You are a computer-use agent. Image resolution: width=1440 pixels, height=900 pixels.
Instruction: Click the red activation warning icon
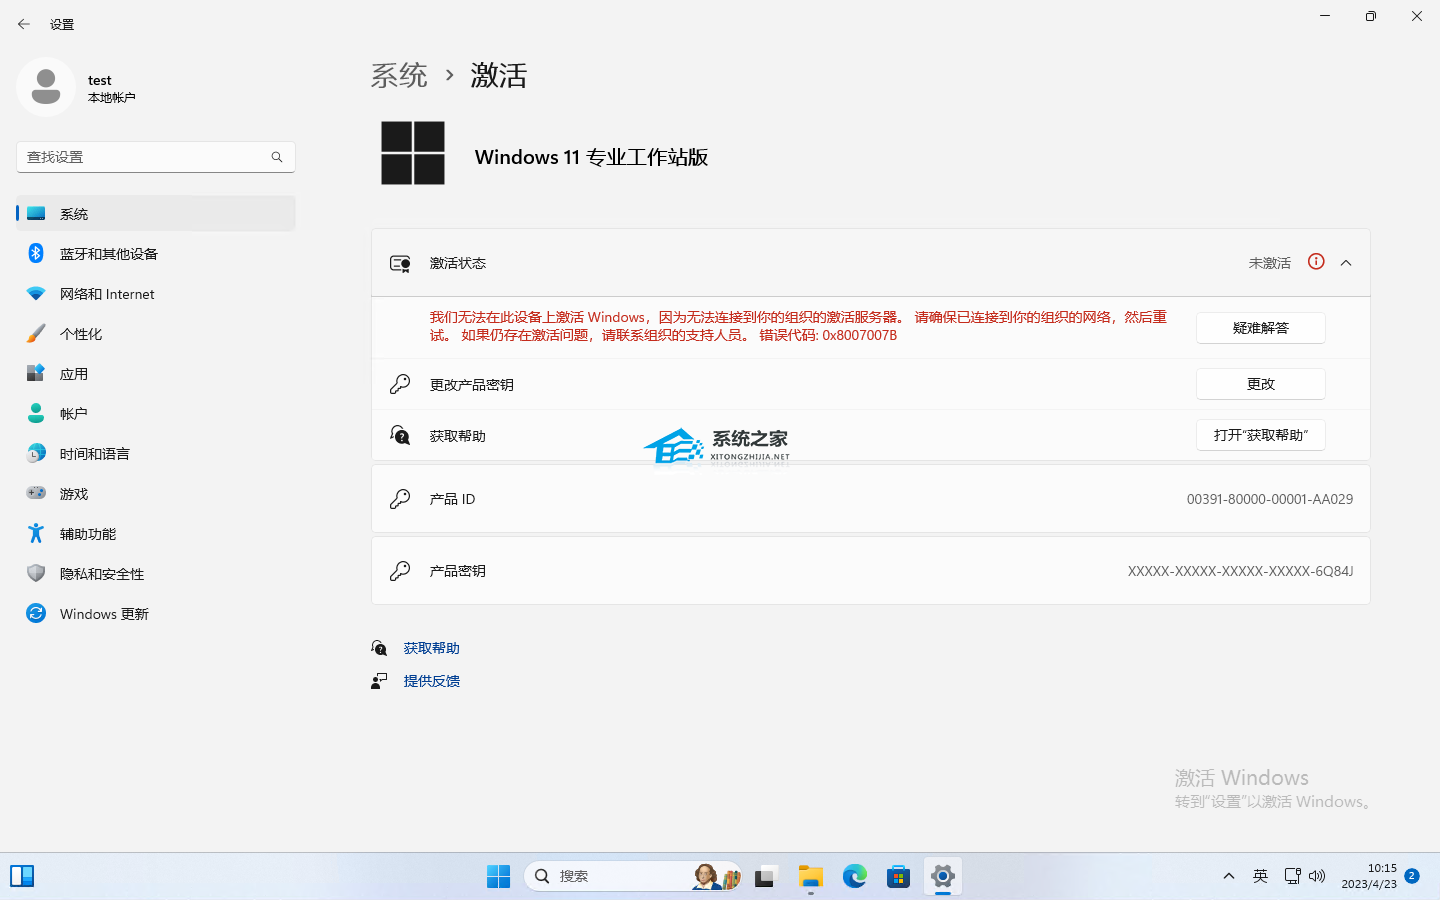pyautogui.click(x=1316, y=262)
